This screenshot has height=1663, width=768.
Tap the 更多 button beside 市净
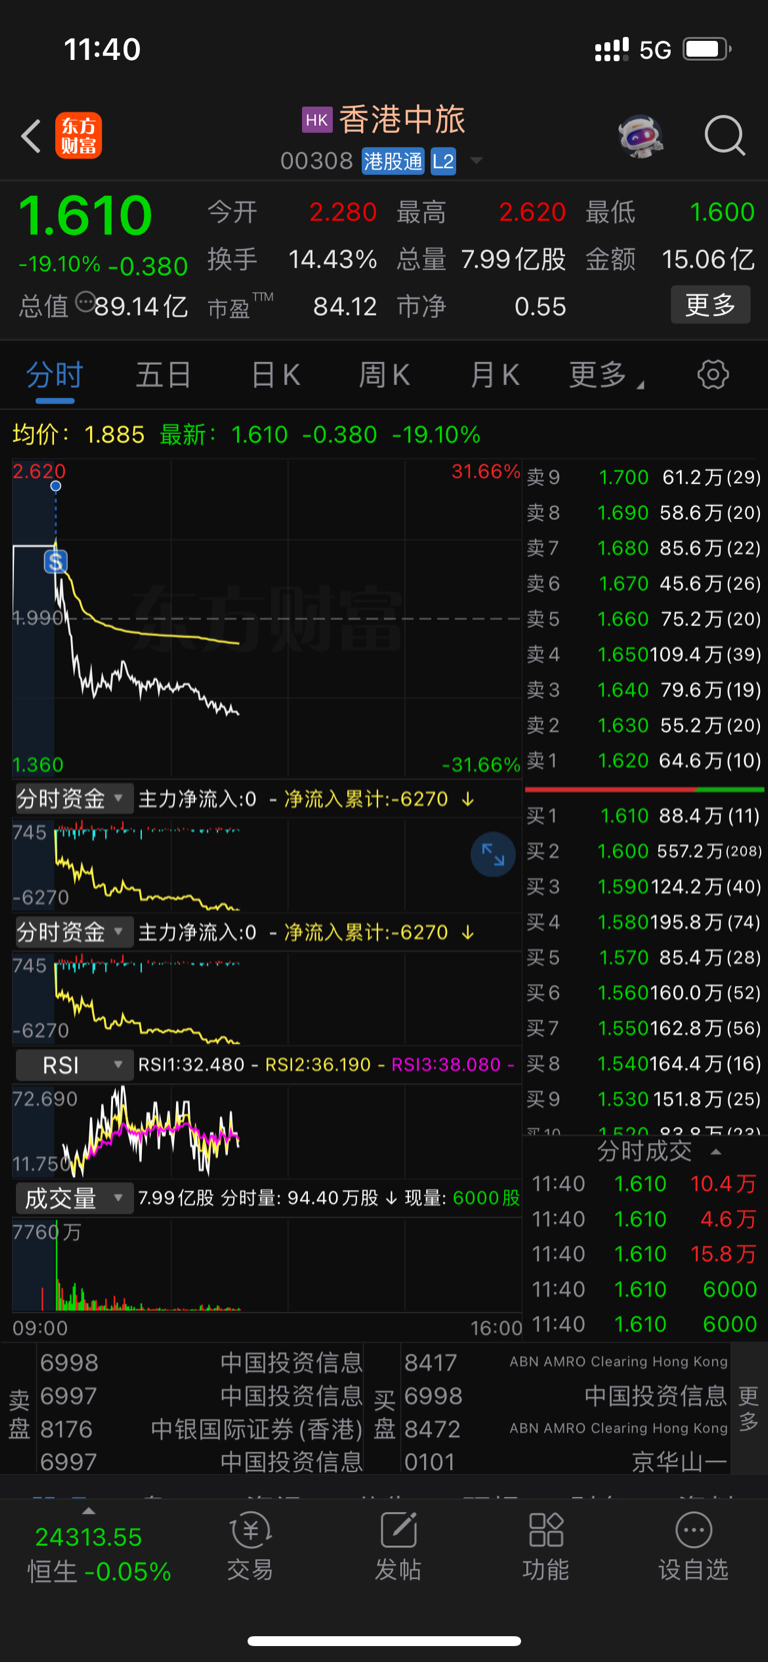coord(710,305)
